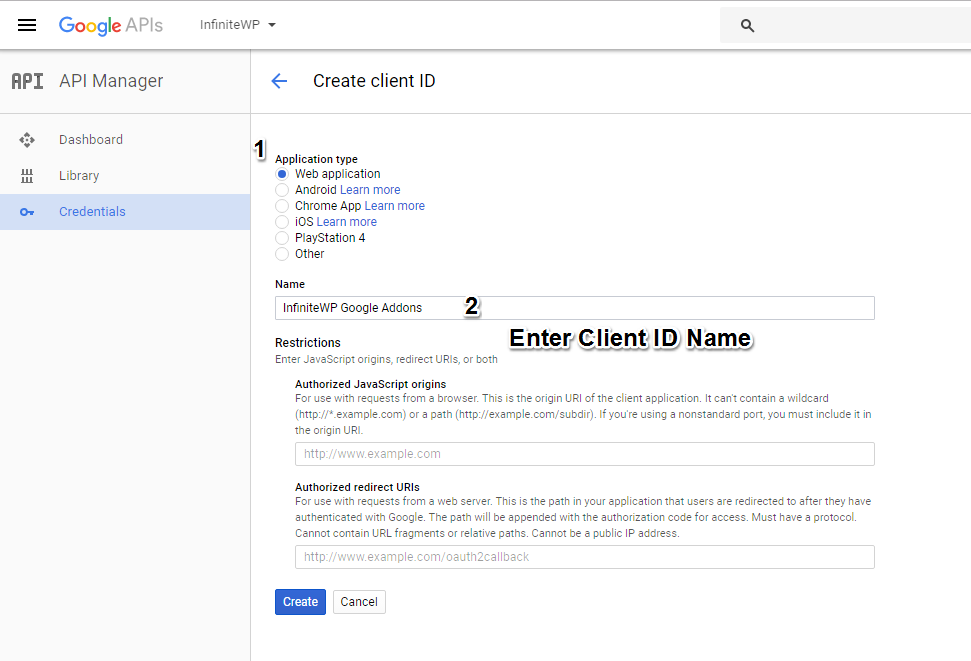Open Credentials in the sidebar
This screenshot has height=661, width=971.
(x=125, y=212)
